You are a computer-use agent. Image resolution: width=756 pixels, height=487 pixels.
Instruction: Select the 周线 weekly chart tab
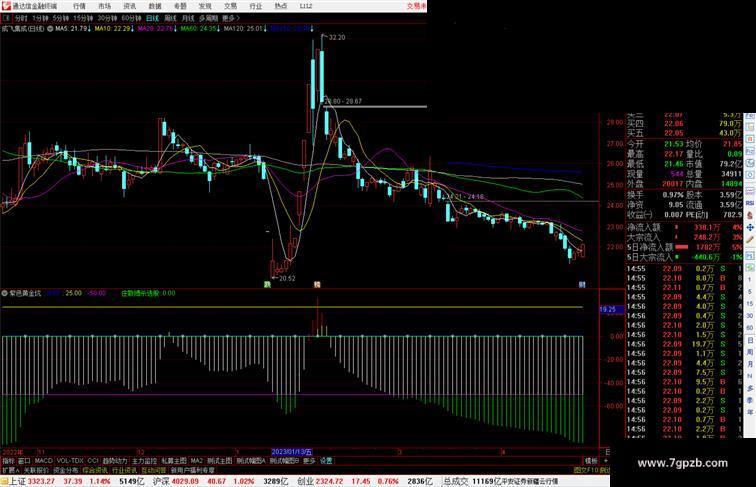[x=170, y=18]
